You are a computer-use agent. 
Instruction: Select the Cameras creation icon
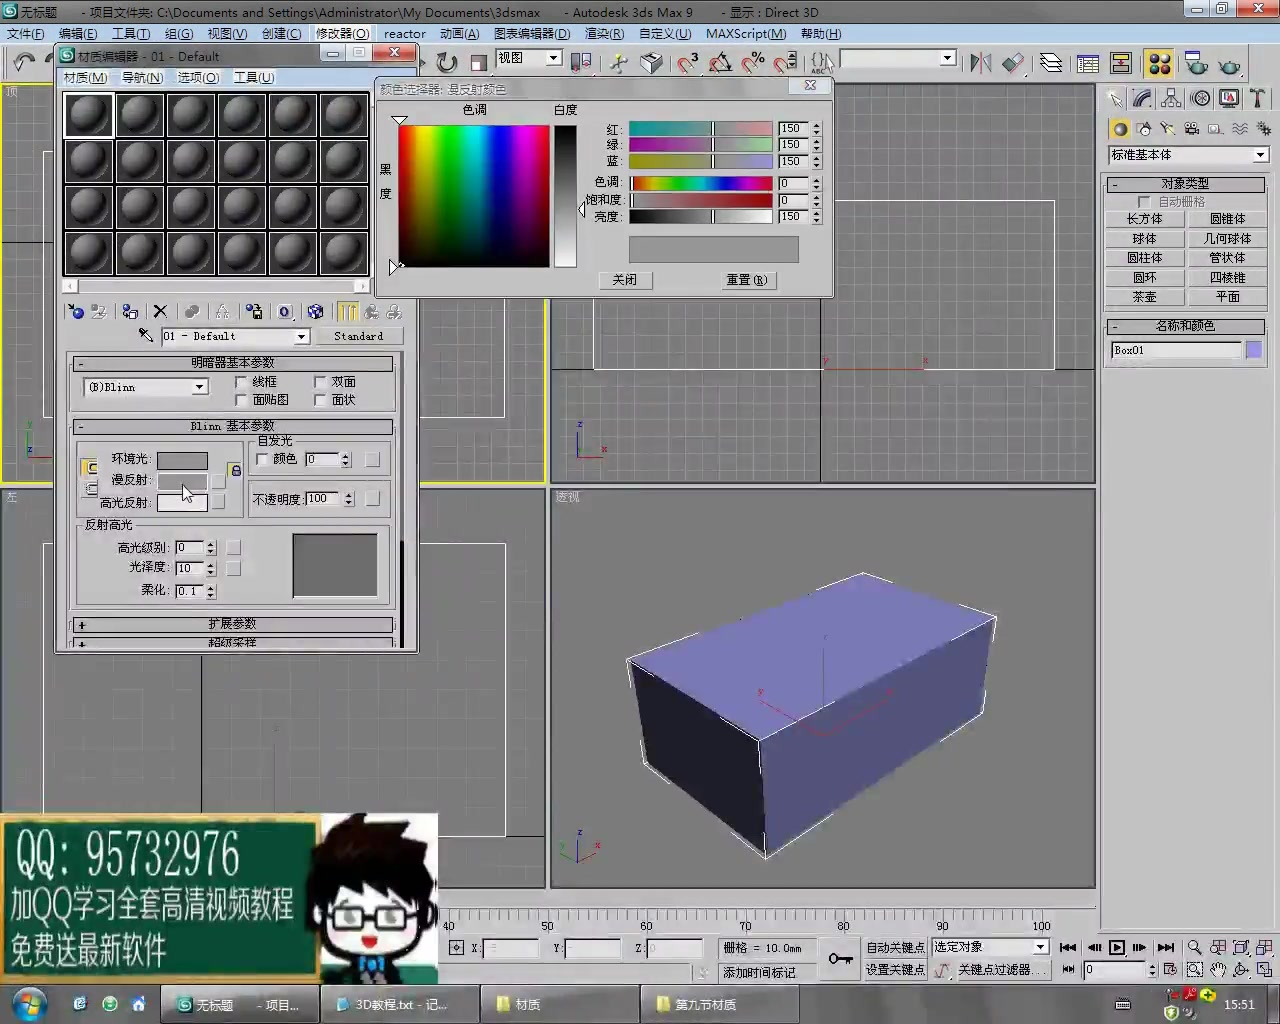[1191, 128]
